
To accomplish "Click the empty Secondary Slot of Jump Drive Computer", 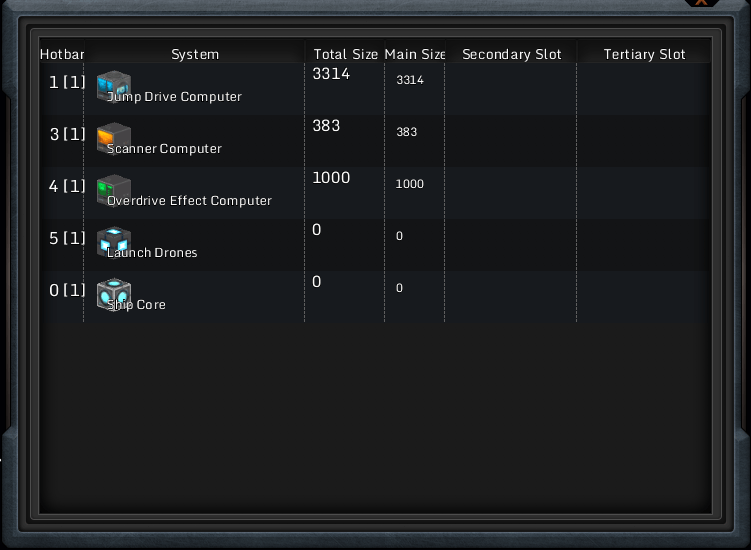I will [x=511, y=89].
